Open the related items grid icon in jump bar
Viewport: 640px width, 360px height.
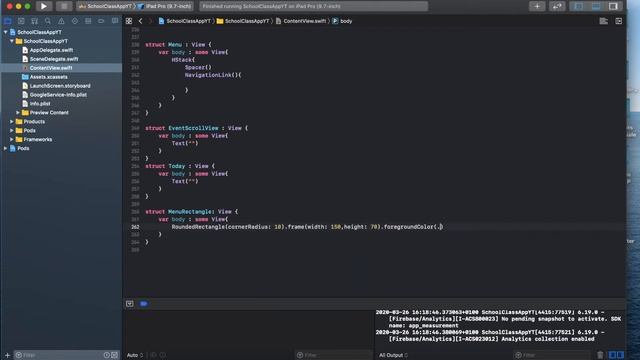pyautogui.click(x=129, y=21)
